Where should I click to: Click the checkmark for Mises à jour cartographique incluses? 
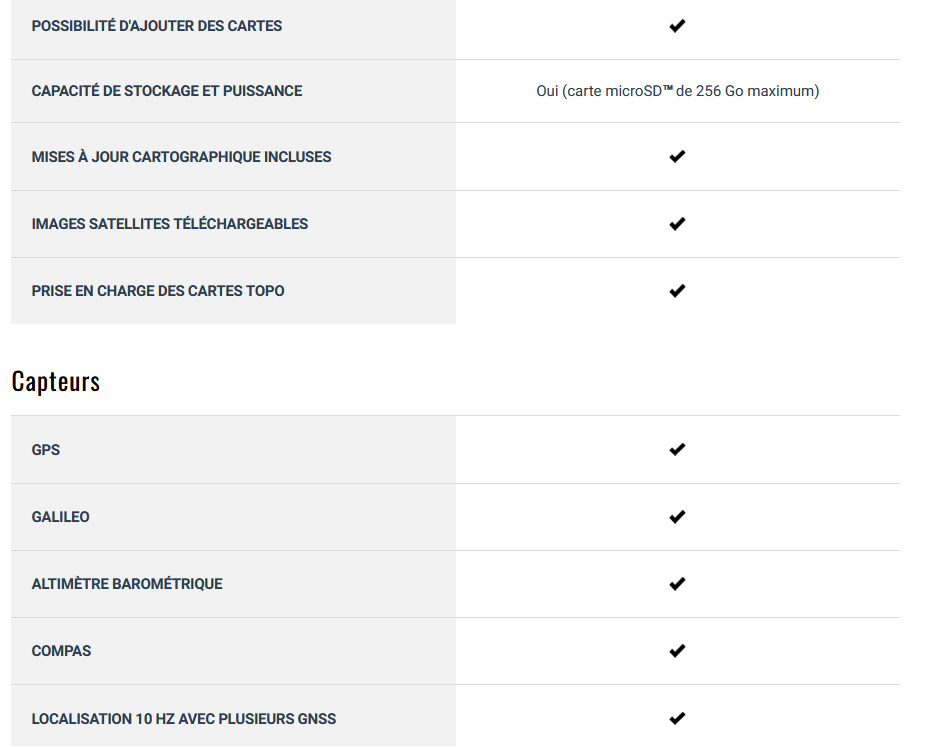[677, 156]
